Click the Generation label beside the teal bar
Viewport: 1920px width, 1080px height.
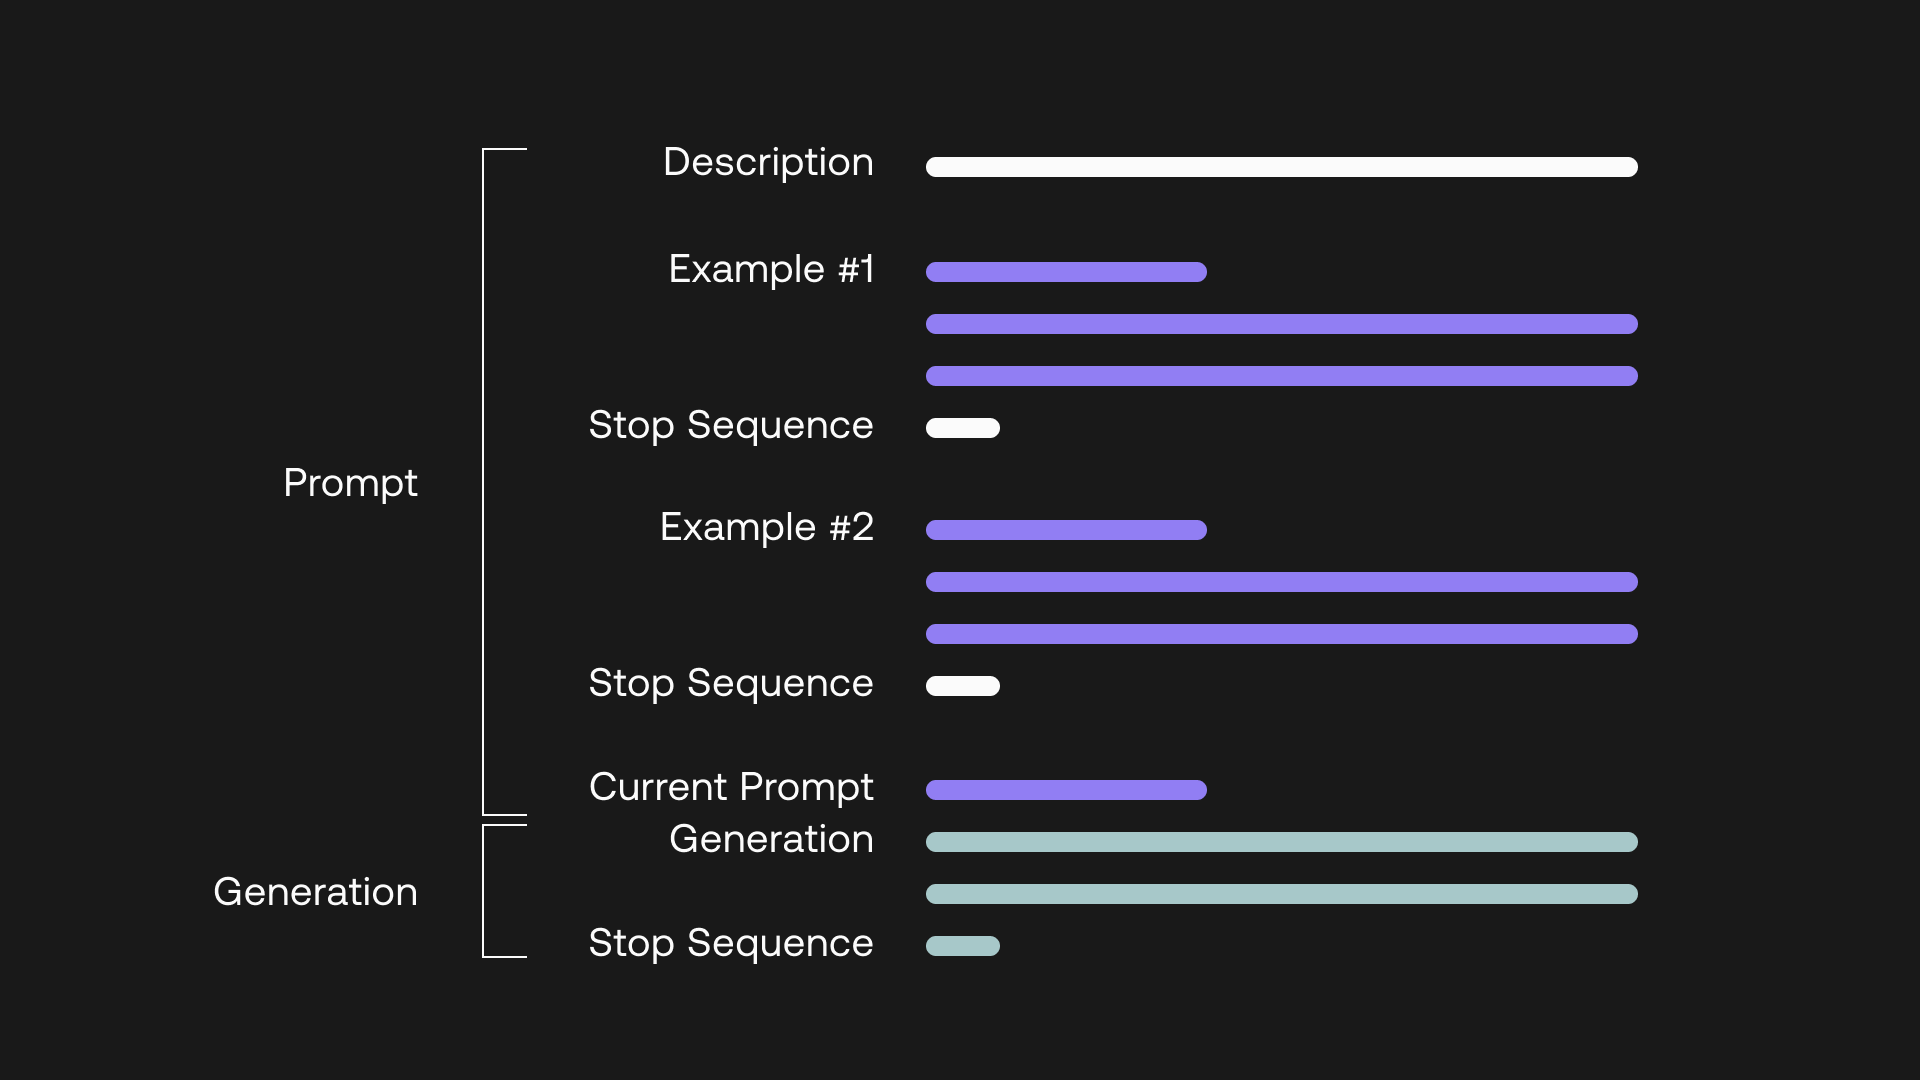click(771, 839)
